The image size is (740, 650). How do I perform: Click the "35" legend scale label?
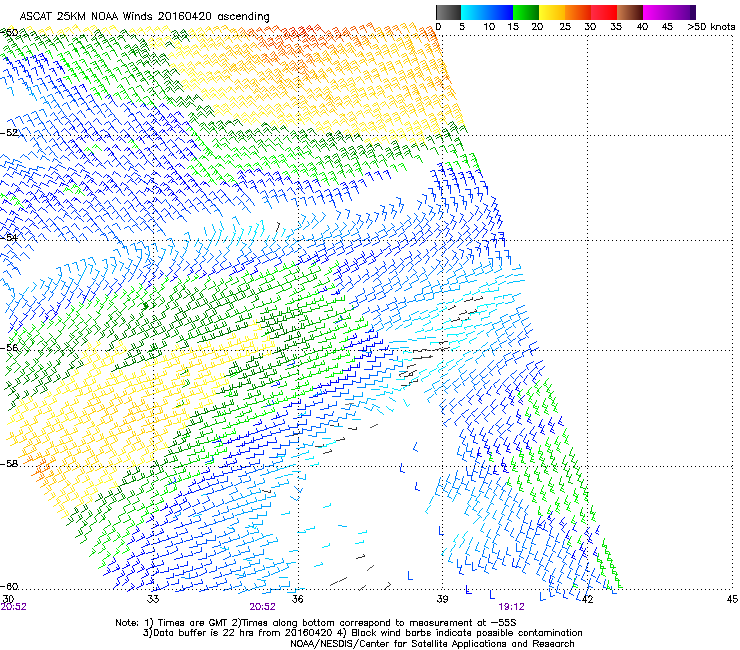coord(616,27)
